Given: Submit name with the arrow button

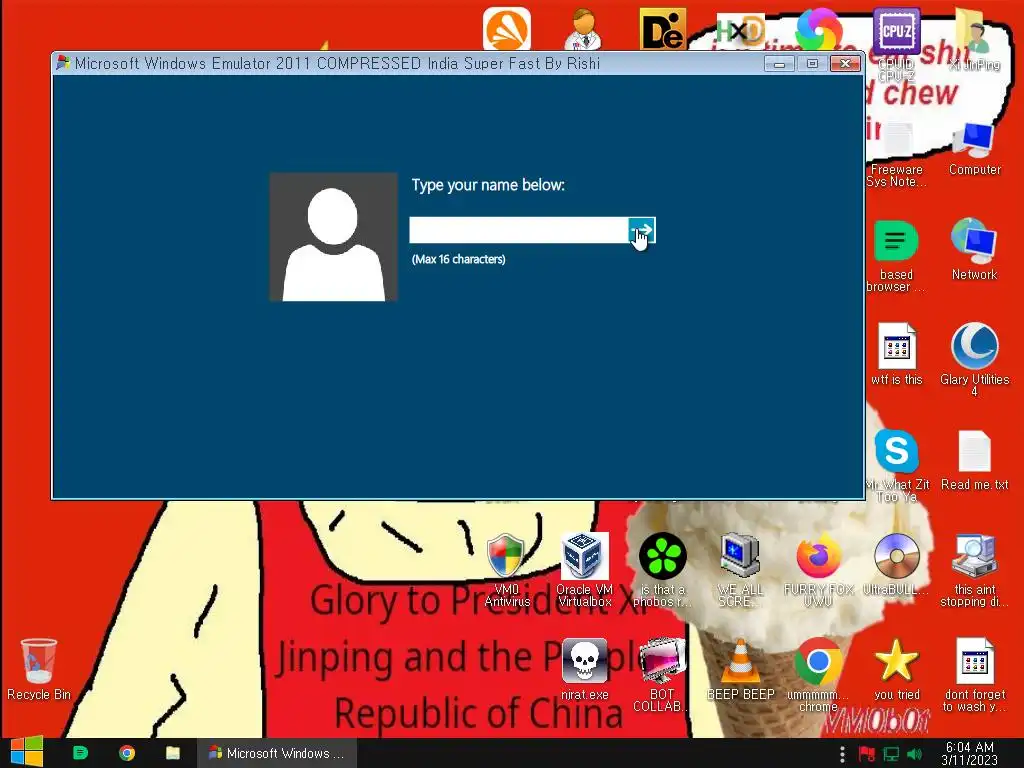Looking at the screenshot, I should (641, 231).
